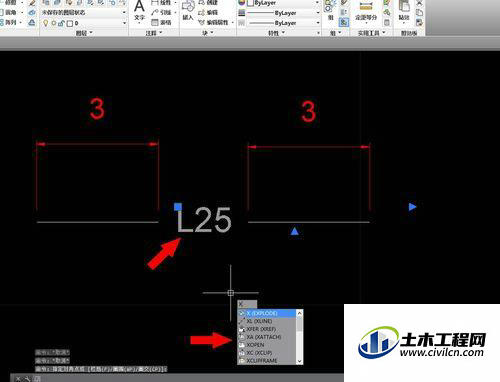Select XFER (XREF) in the autocomplete list
The height and width of the screenshot is (382, 500).
tap(266, 329)
